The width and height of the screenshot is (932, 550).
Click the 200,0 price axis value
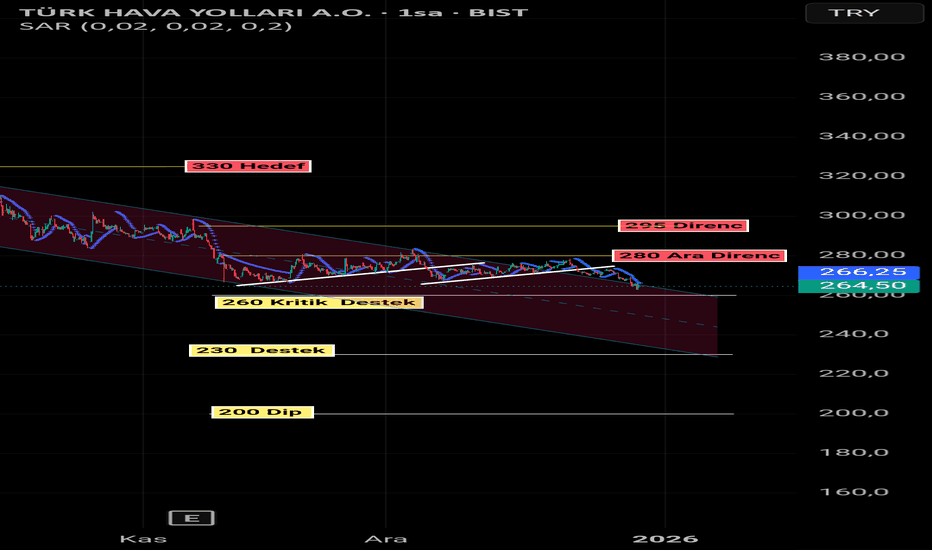pos(854,413)
